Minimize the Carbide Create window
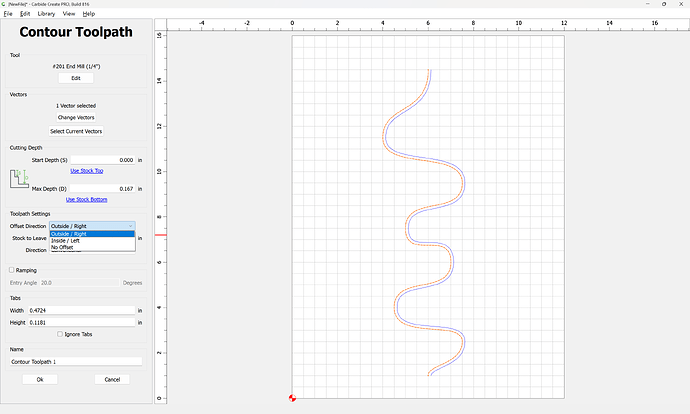690x414 pixels. click(647, 4)
